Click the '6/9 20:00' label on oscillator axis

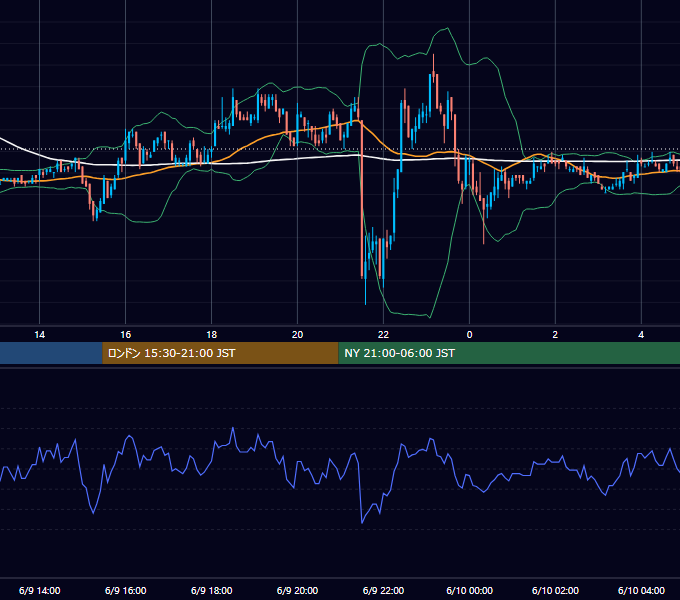(x=297, y=590)
